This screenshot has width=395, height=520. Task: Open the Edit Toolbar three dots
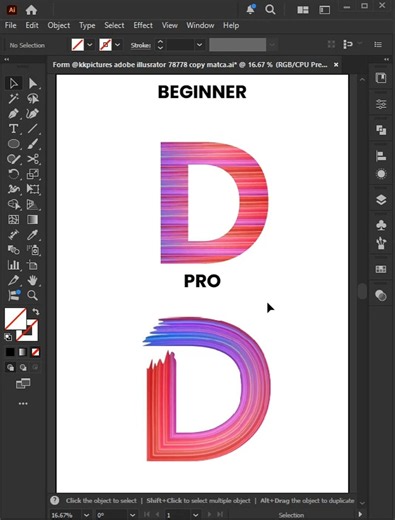(x=23, y=404)
